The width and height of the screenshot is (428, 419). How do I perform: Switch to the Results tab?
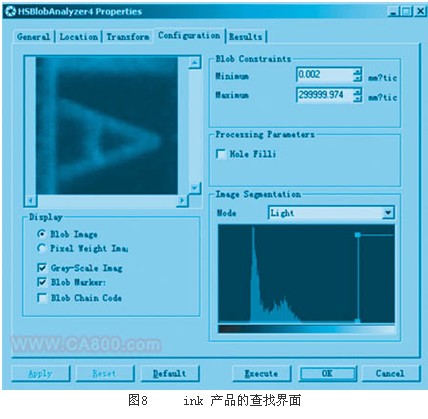point(246,37)
